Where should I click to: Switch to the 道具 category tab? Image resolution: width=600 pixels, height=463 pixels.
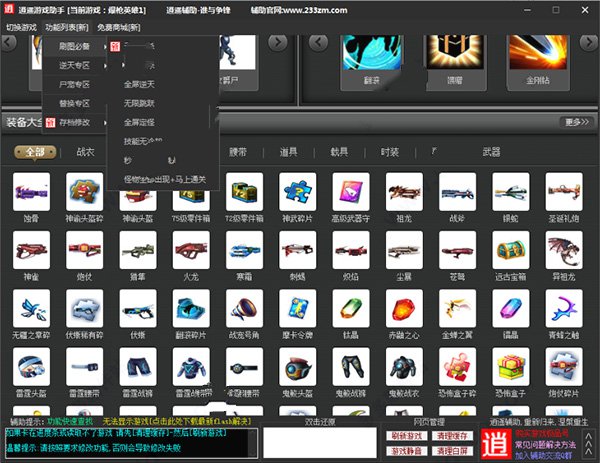[x=289, y=152]
